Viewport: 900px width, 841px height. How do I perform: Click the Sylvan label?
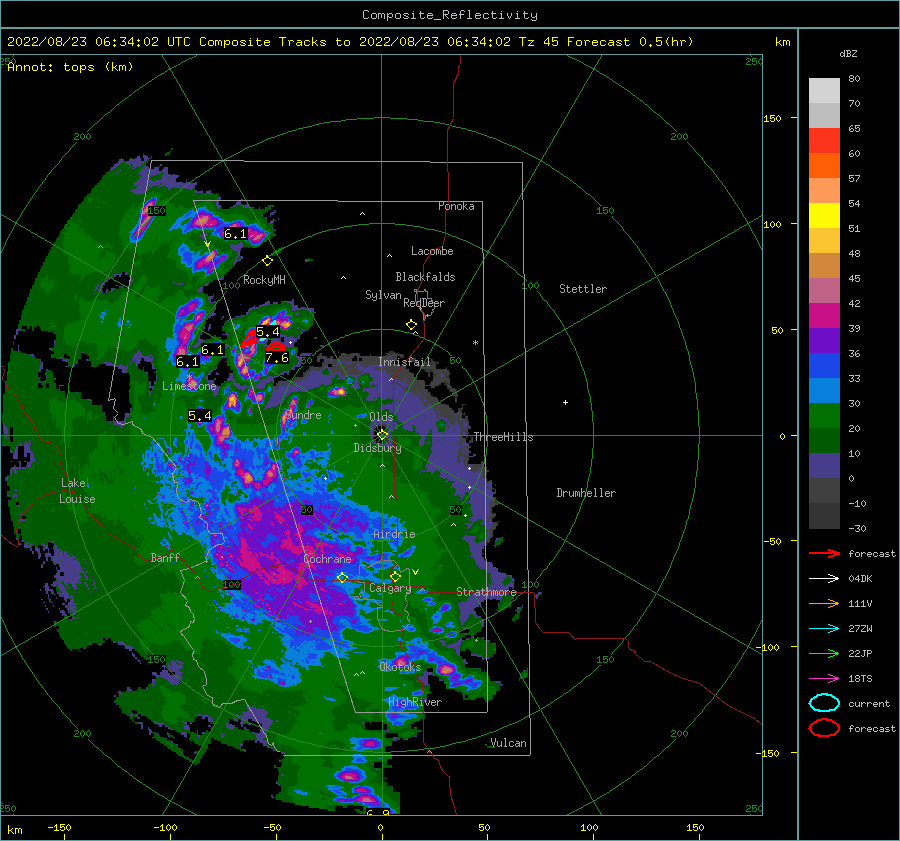coord(383,295)
